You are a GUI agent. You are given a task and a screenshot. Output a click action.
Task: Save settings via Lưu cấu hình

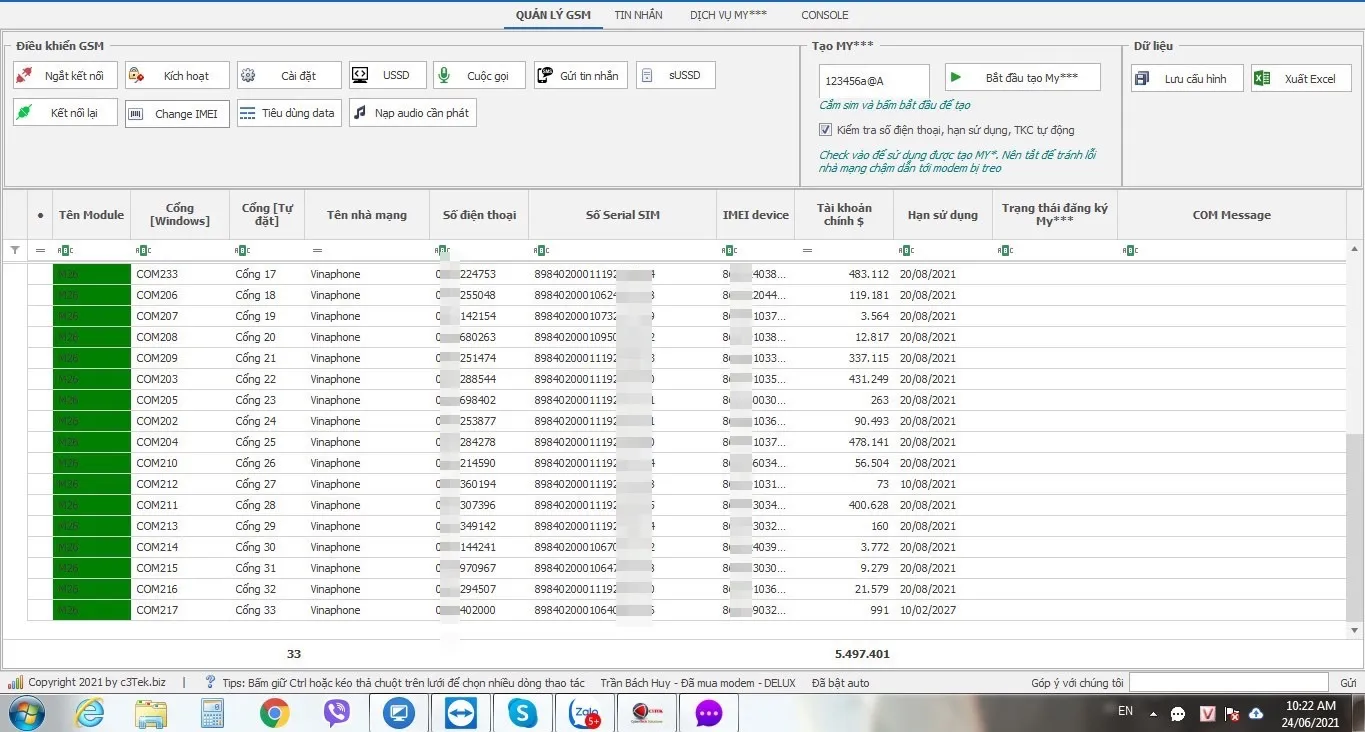tap(1186, 79)
